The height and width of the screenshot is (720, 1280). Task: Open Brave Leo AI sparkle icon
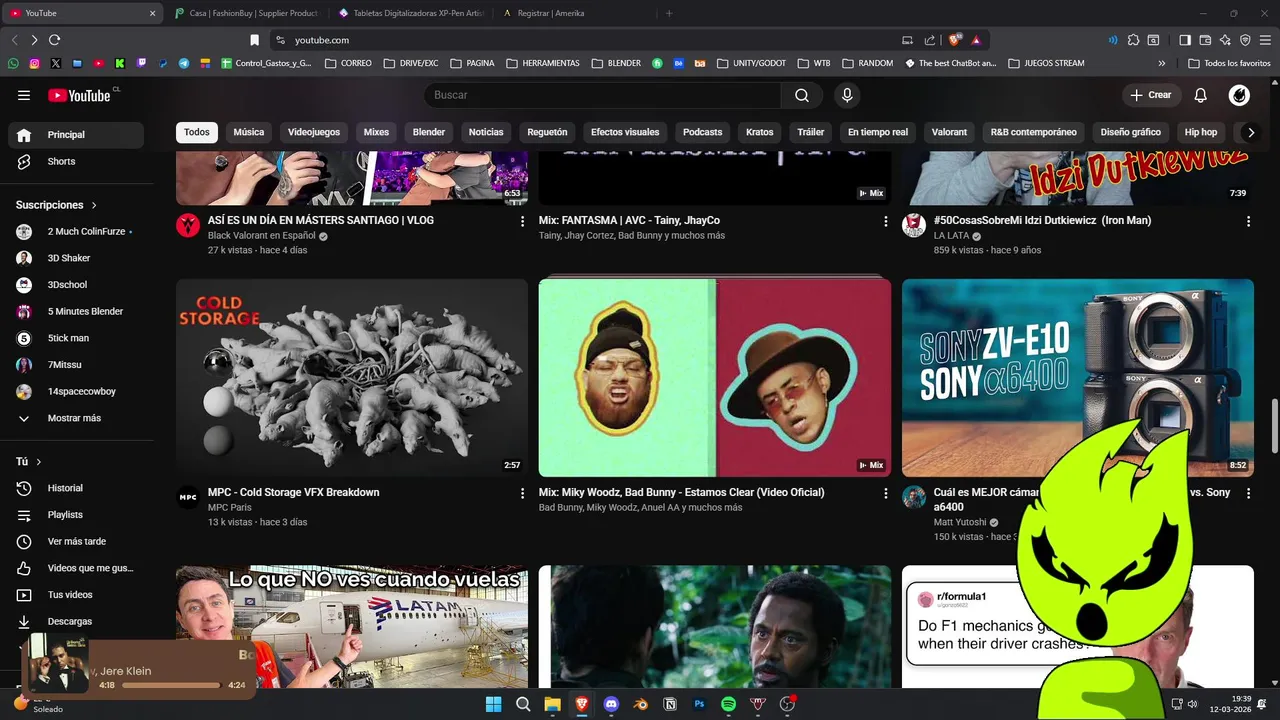tap(1225, 40)
